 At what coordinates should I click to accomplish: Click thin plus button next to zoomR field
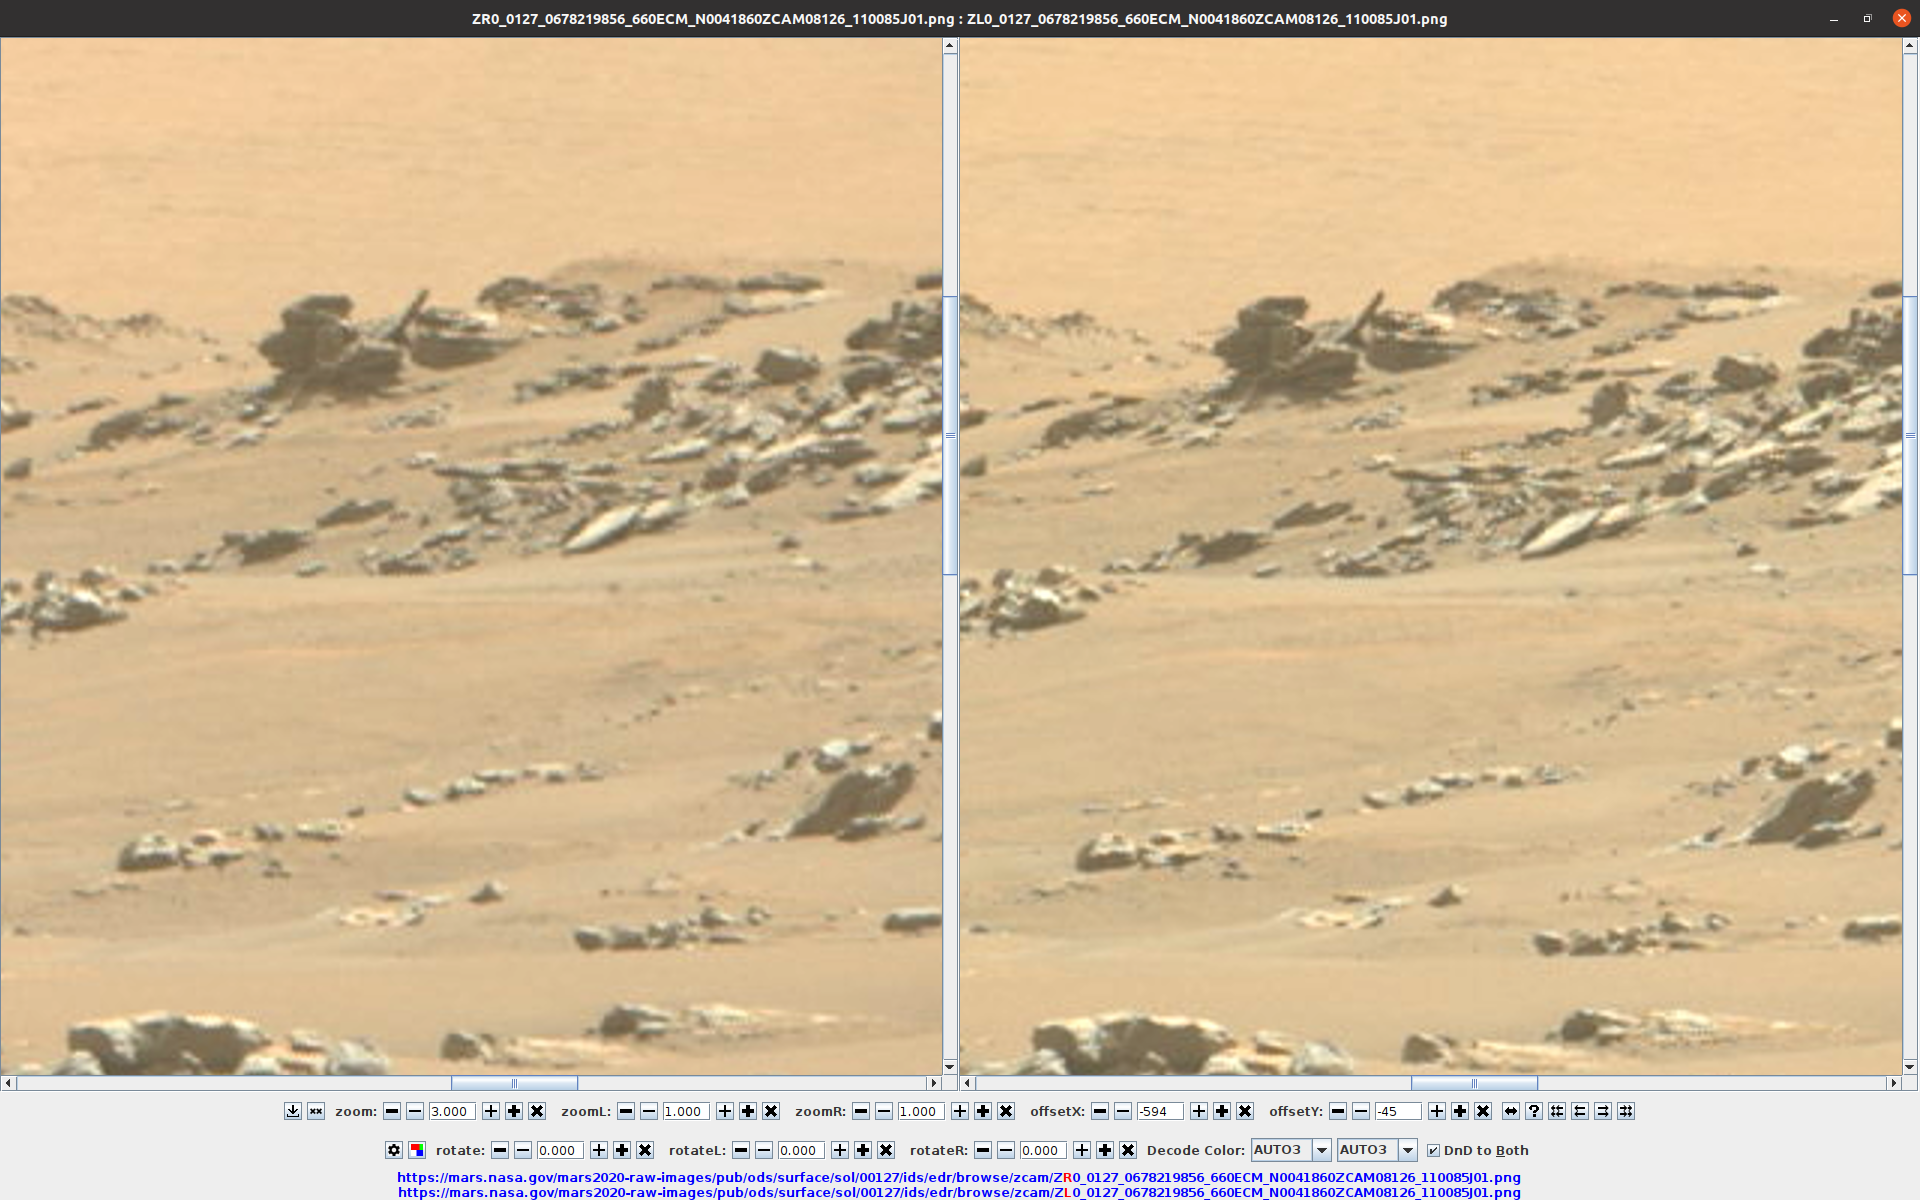960,1111
